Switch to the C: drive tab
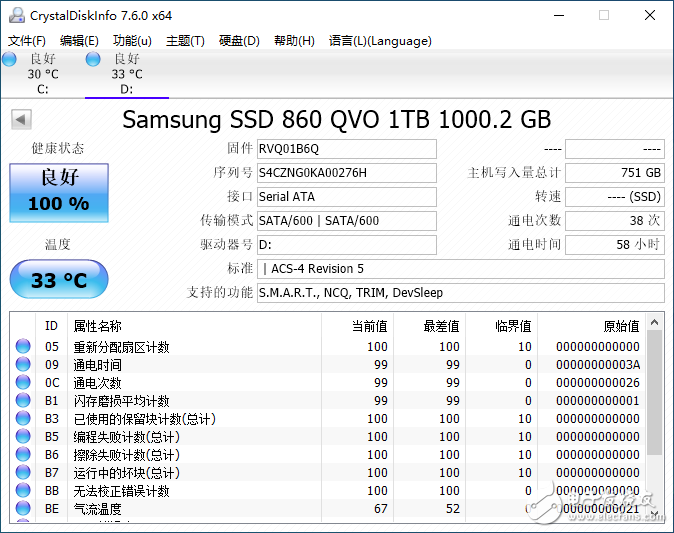 (43, 74)
